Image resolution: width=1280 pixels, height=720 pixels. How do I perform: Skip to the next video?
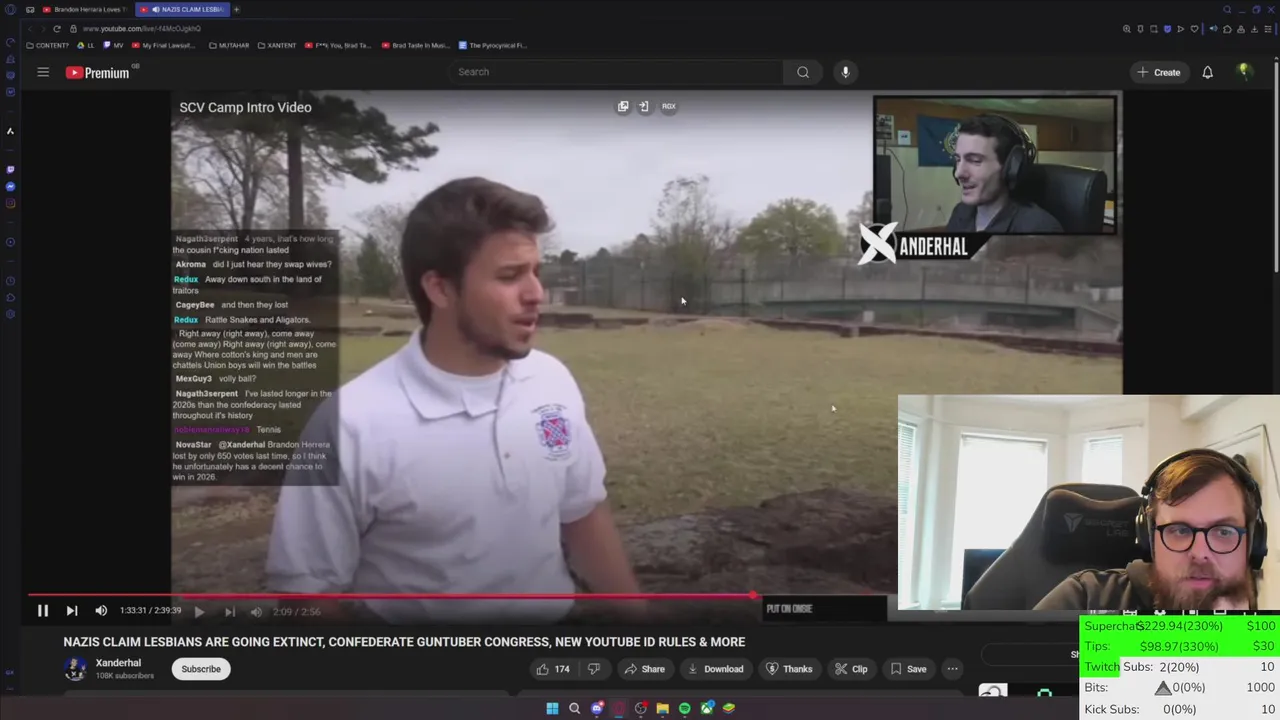(x=72, y=611)
